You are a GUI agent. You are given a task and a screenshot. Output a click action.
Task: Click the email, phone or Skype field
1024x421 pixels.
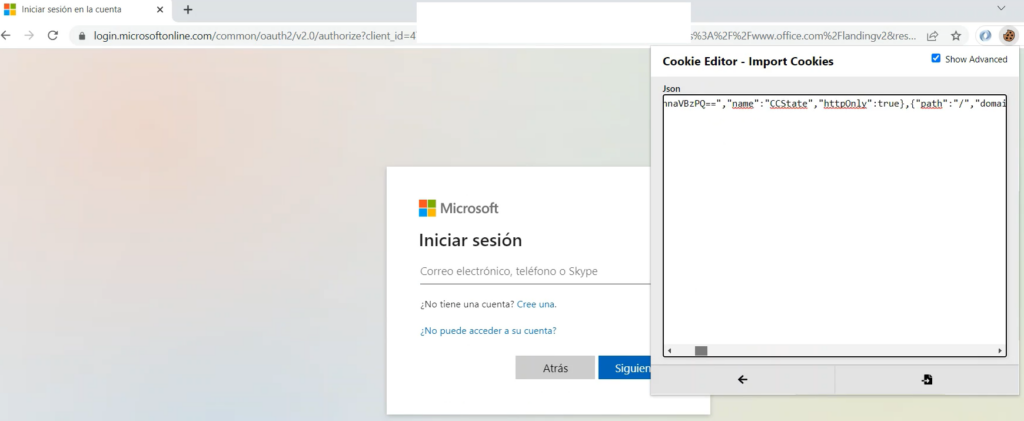534,272
